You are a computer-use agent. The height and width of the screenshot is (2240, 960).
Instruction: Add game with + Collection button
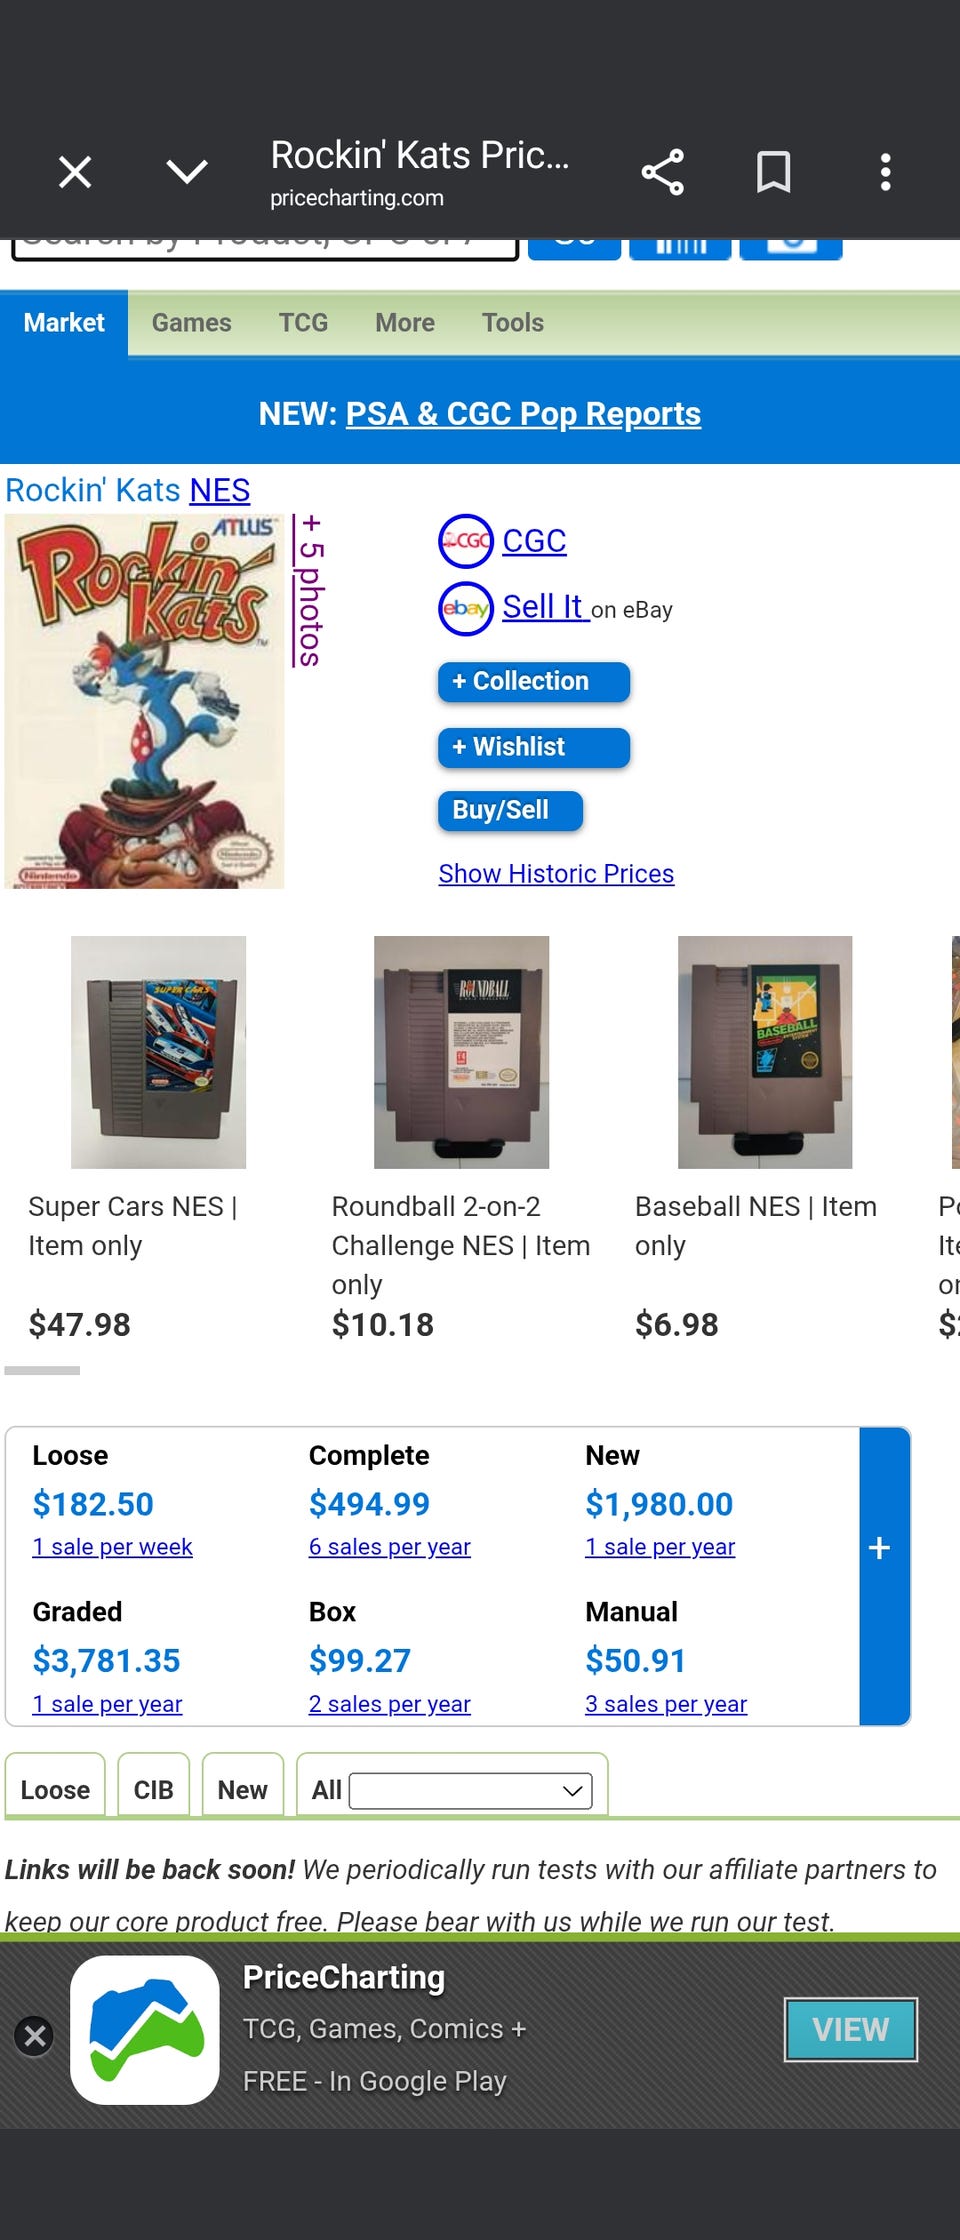533,682
